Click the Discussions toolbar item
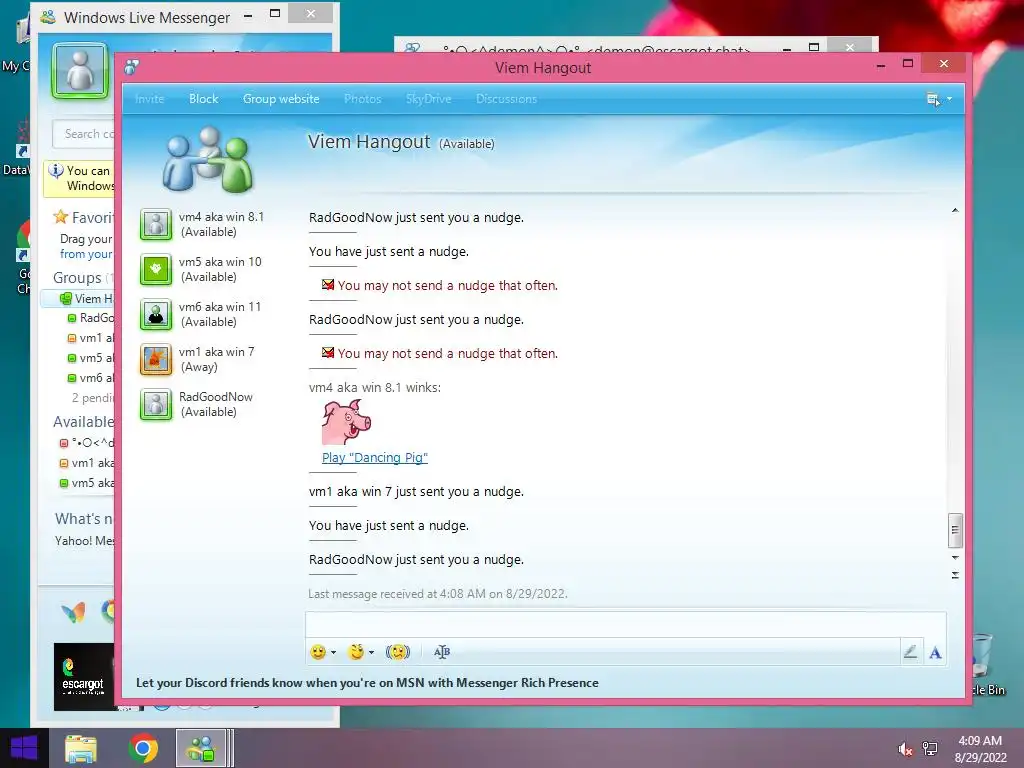Image resolution: width=1024 pixels, height=768 pixels. point(506,99)
